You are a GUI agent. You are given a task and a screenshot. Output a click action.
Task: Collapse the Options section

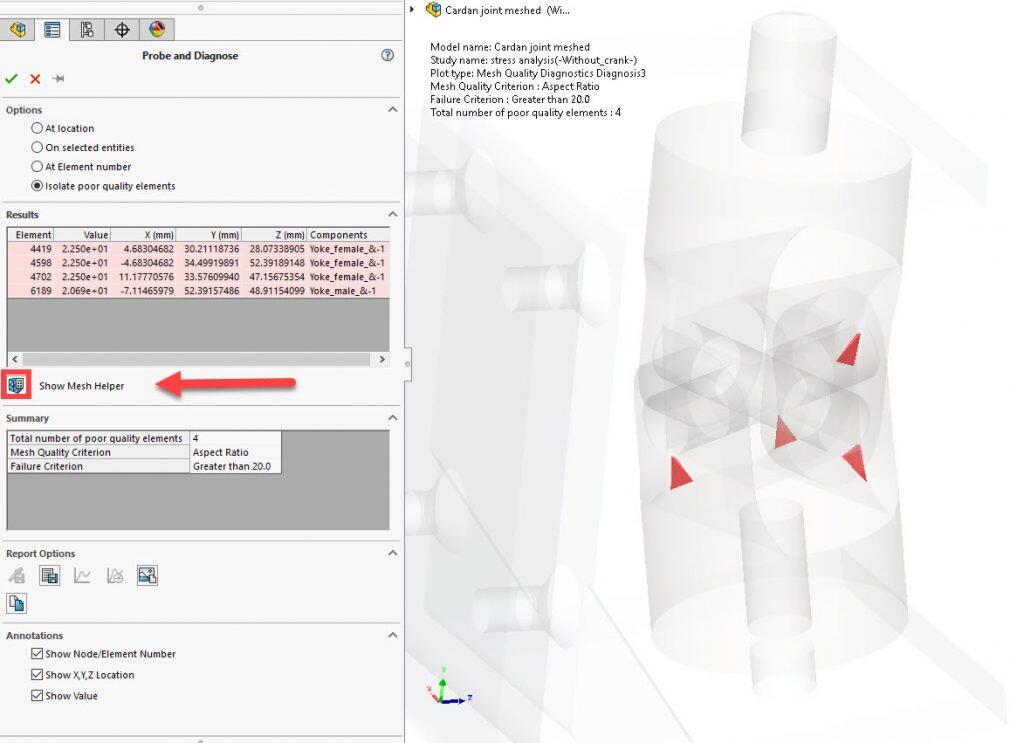coord(392,110)
